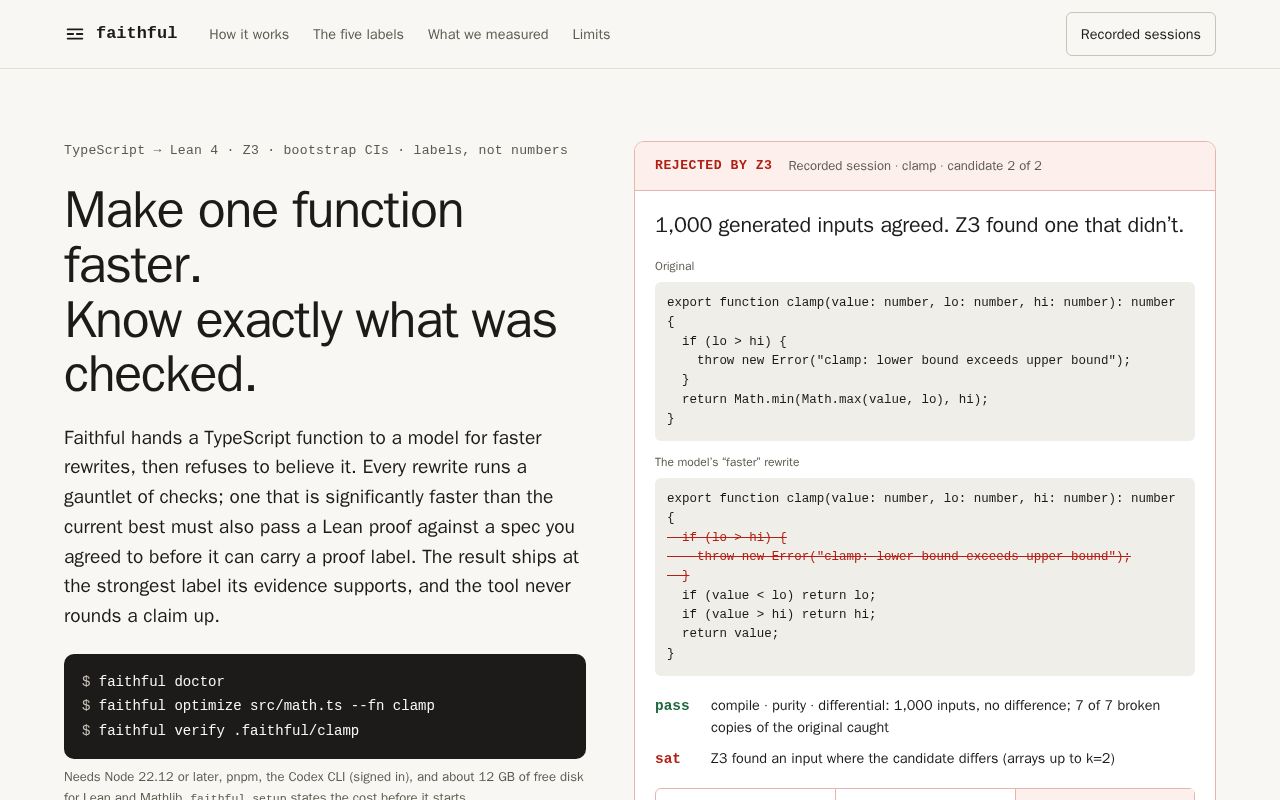Image resolution: width=1280 pixels, height=800 pixels.
Task: Select the 'faithful verify .faithful/clamp' command
Action: [229, 731]
